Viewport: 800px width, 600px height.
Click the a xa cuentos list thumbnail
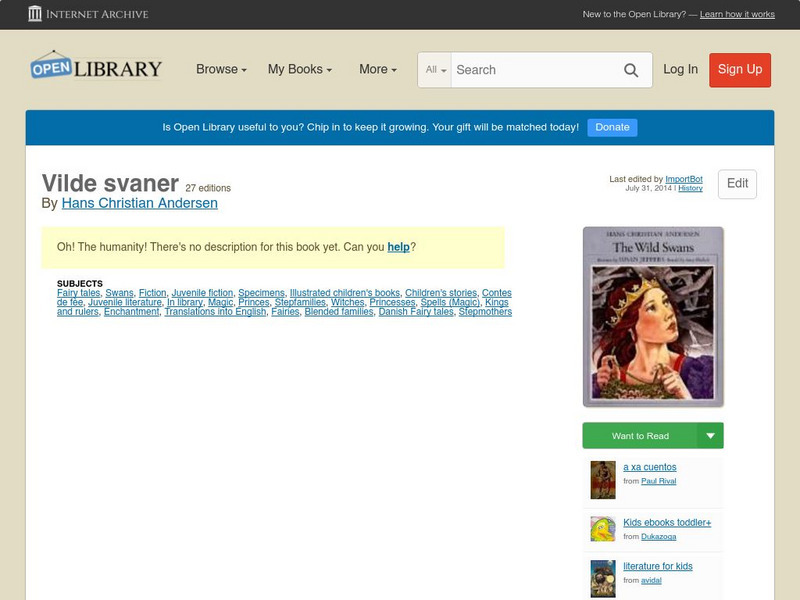click(603, 480)
